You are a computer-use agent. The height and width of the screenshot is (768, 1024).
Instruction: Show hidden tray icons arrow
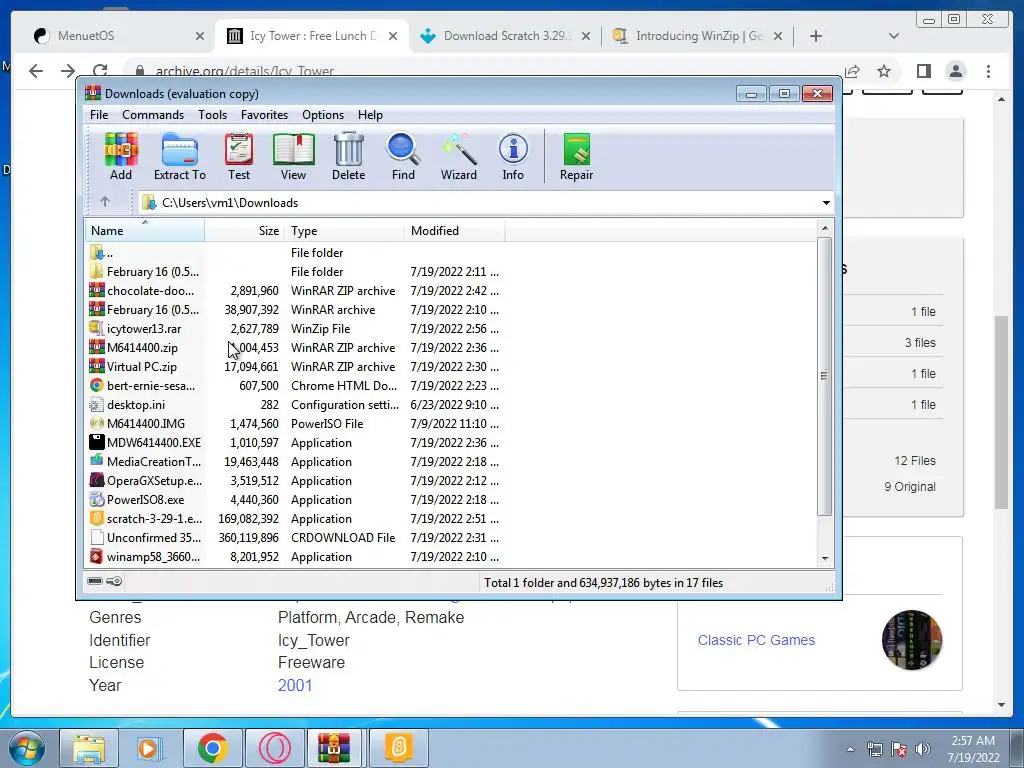pos(850,749)
